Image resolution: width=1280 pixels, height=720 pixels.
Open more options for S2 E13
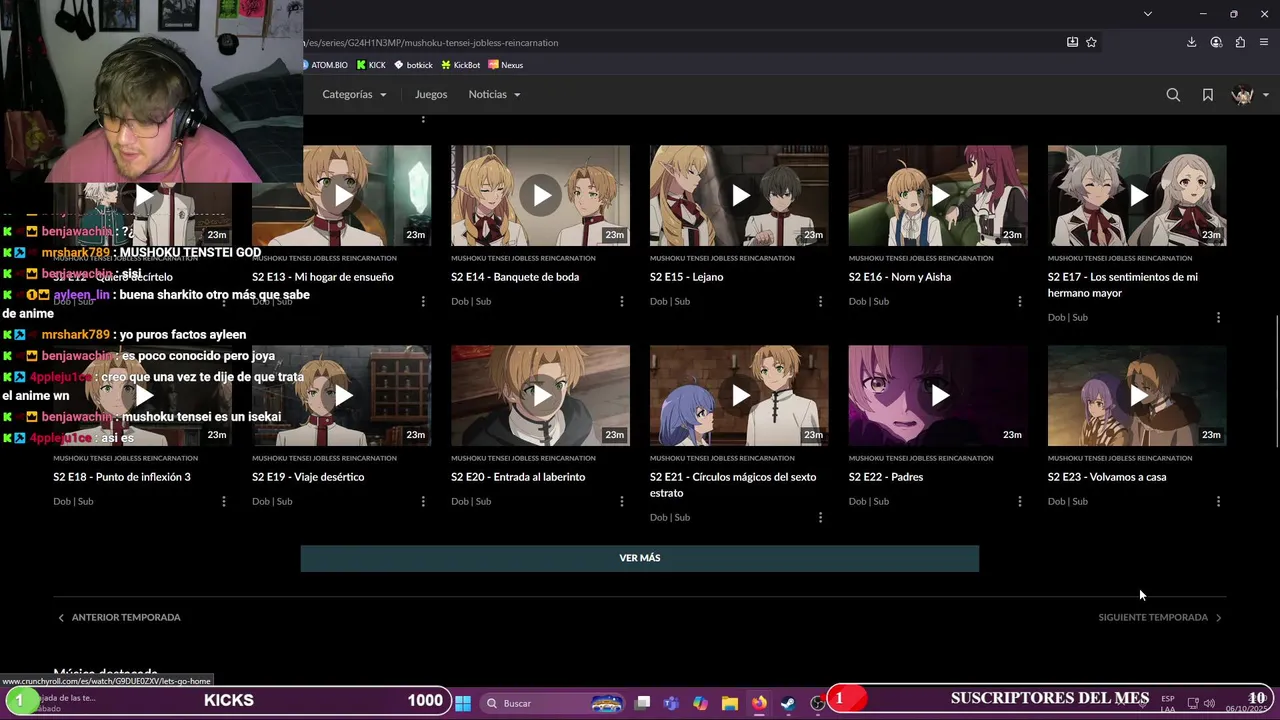point(423,301)
